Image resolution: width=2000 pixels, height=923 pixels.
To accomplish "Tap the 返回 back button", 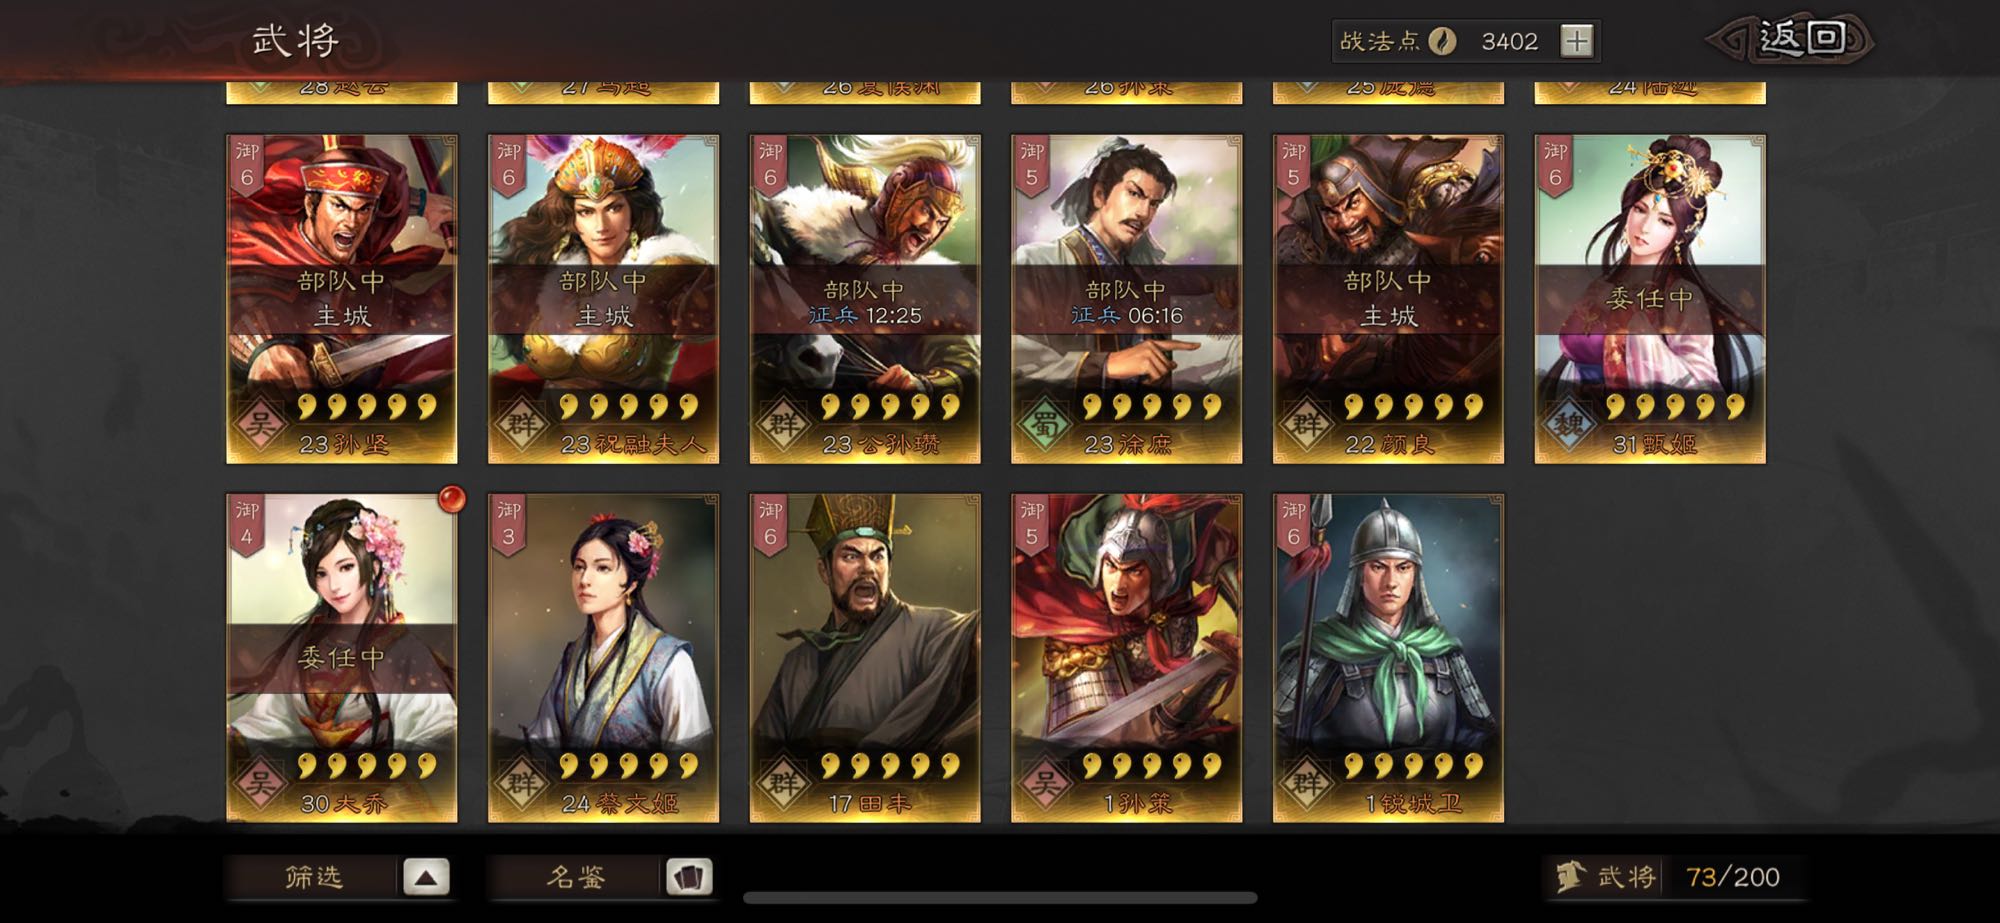I will (x=1790, y=39).
